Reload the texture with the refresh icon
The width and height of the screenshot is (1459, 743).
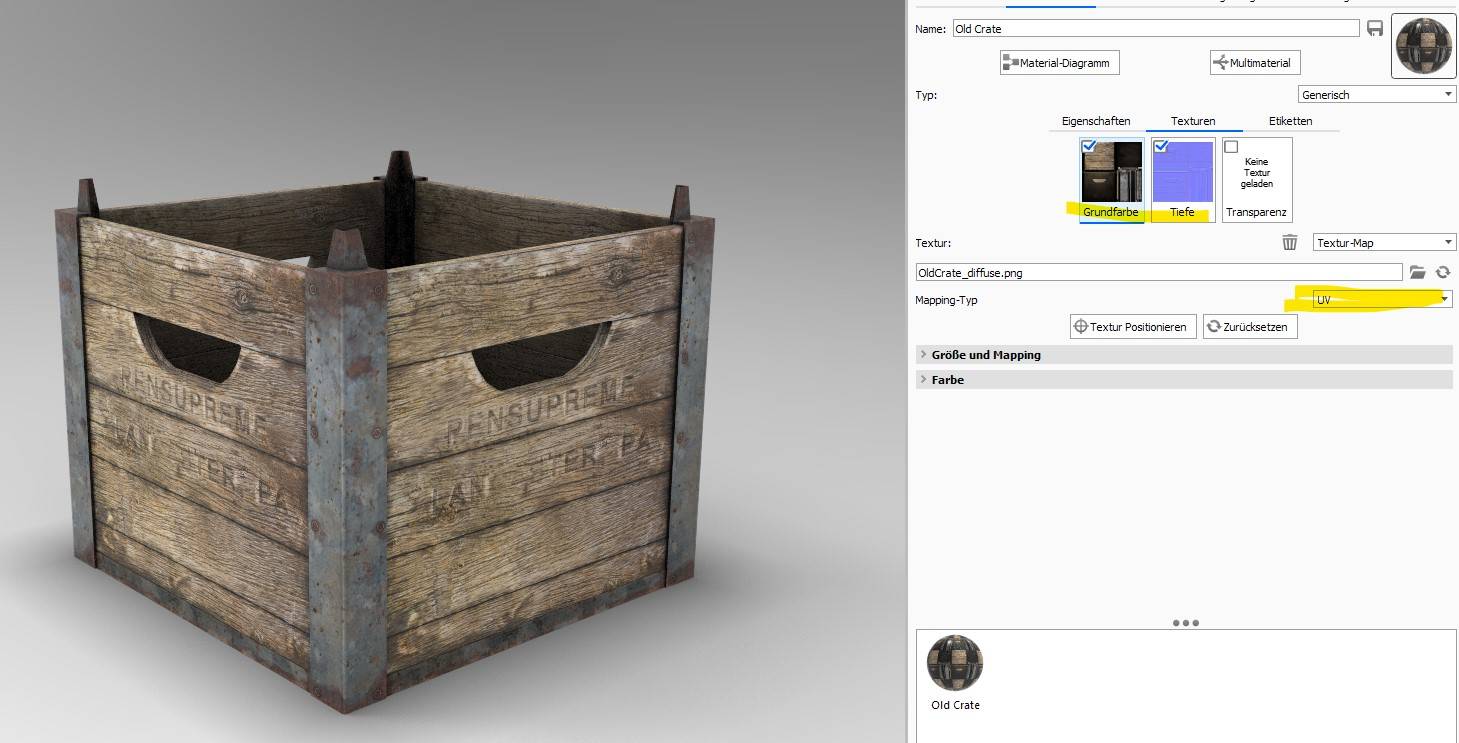pos(1442,272)
